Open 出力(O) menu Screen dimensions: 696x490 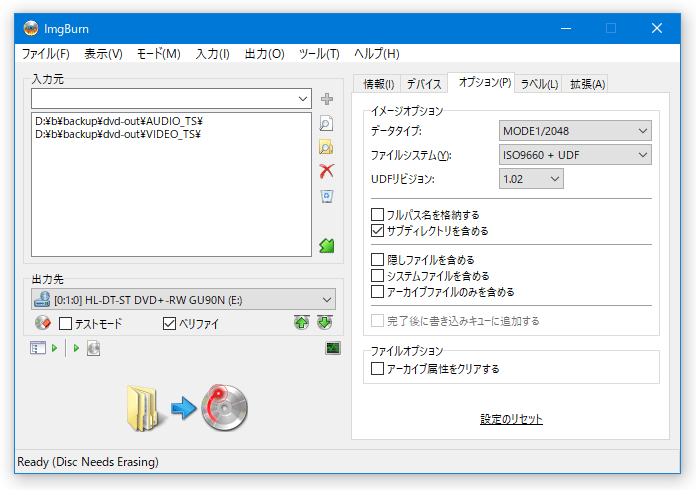[x=265, y=54]
